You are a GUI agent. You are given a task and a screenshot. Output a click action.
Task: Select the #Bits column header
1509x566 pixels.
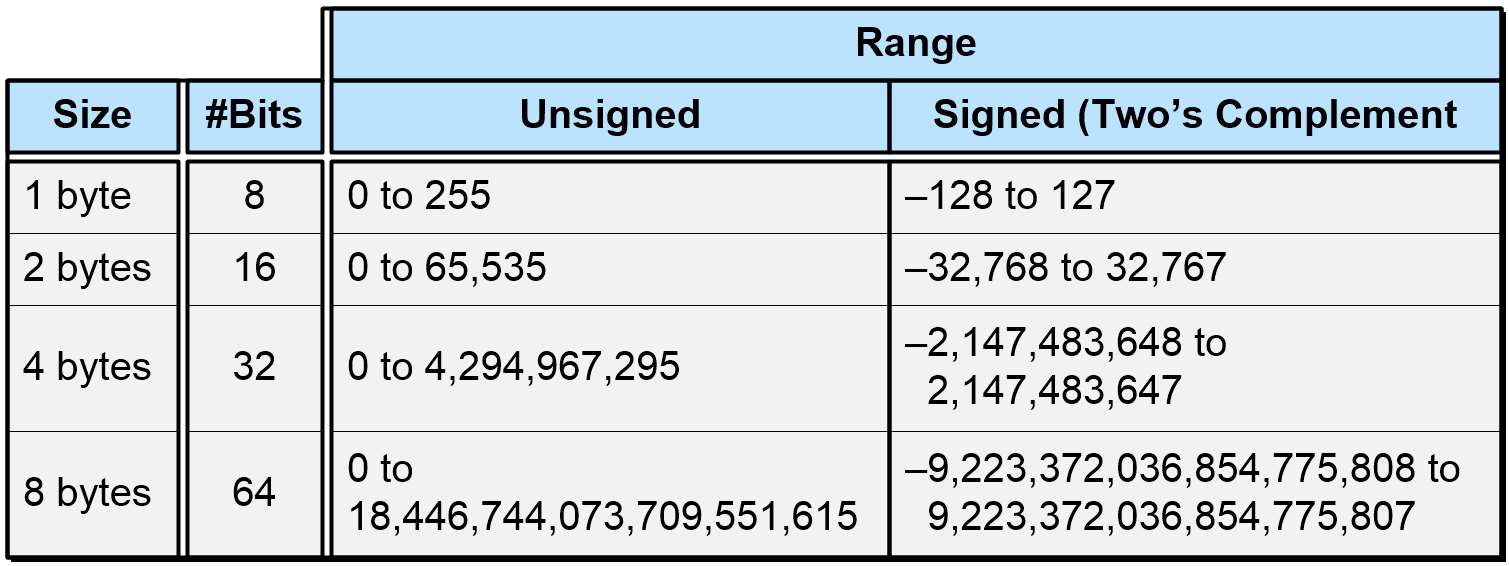coord(254,115)
